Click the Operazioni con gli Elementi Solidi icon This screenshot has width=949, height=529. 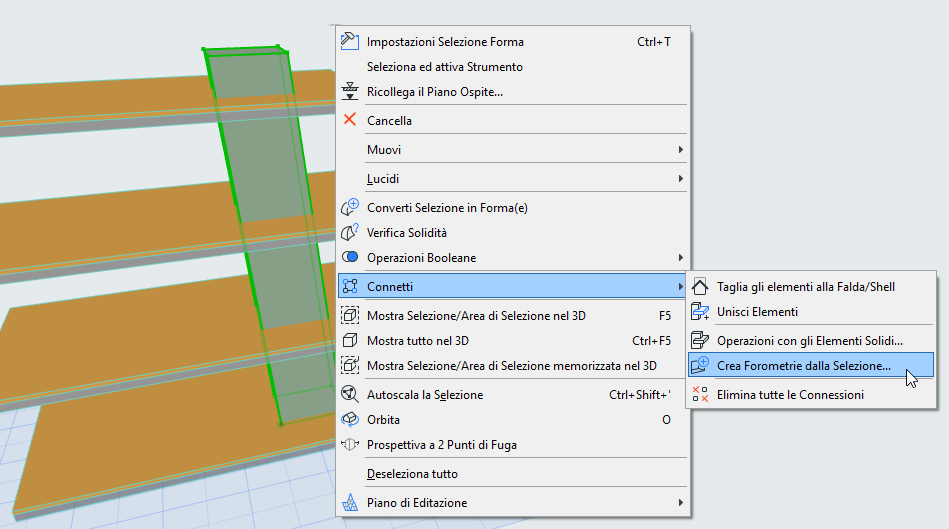point(700,340)
